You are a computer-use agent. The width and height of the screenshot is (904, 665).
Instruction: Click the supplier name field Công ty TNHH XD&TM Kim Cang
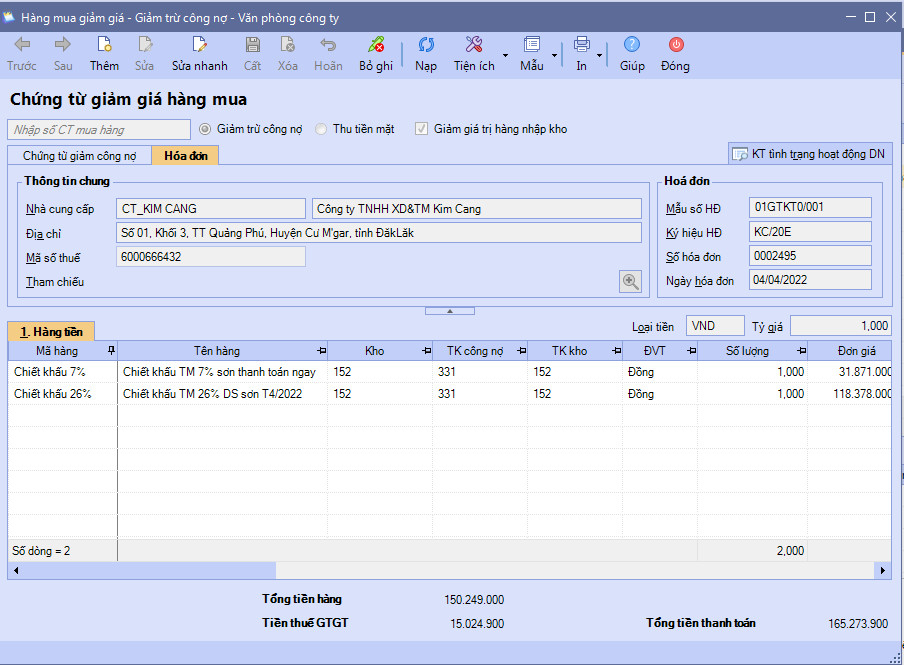(x=477, y=209)
